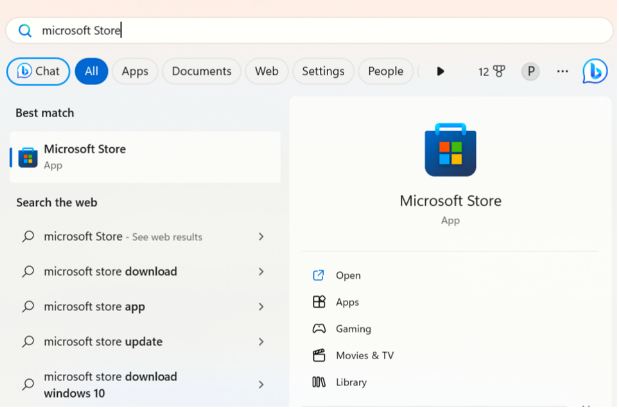Open web result 'microsoft Store - See web results'
The height and width of the screenshot is (409, 619).
[x=145, y=236]
